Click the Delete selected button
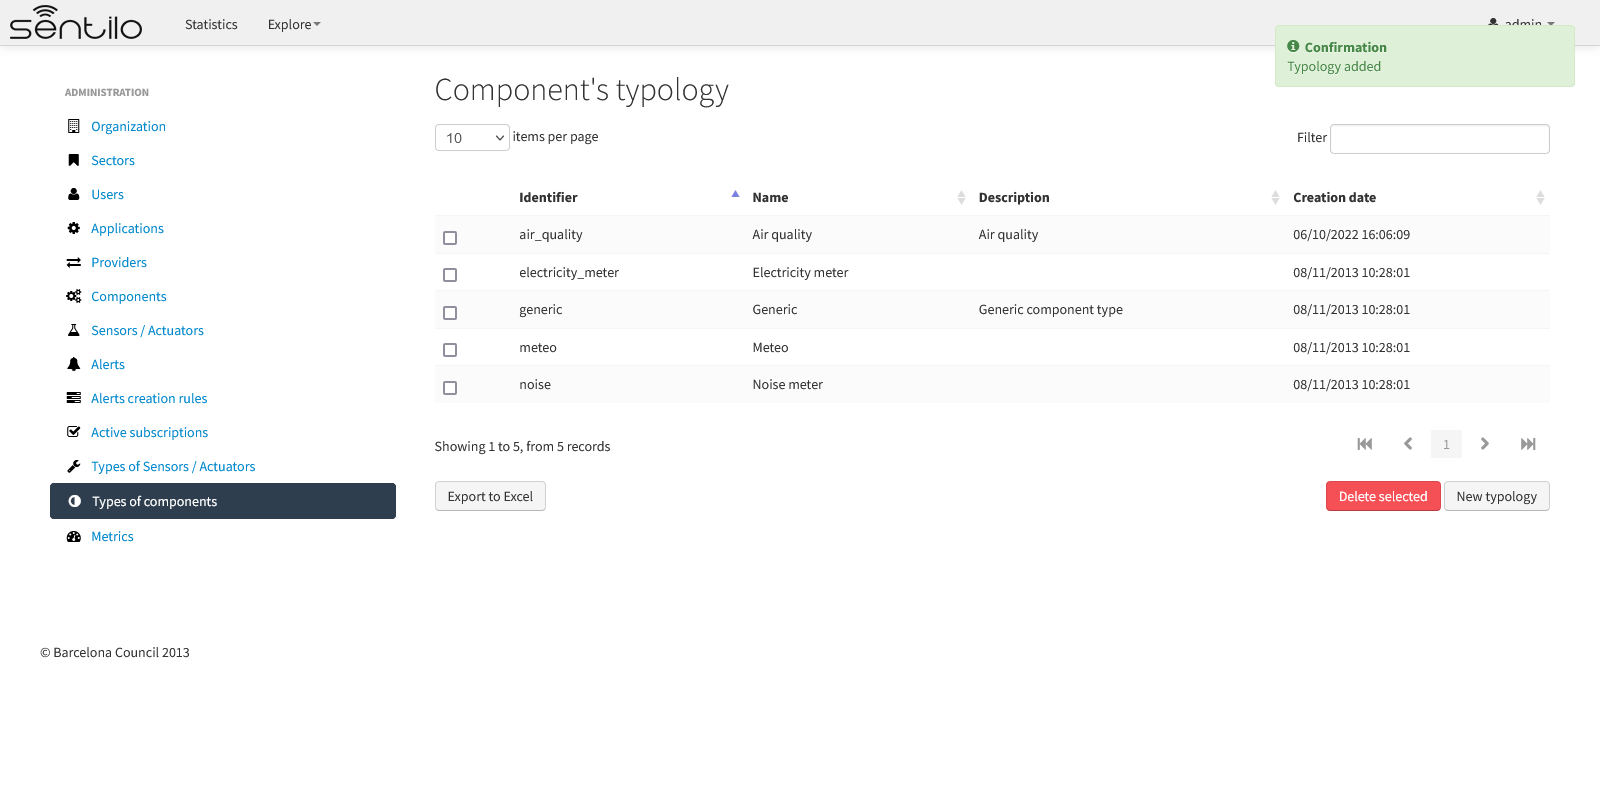 click(x=1383, y=496)
